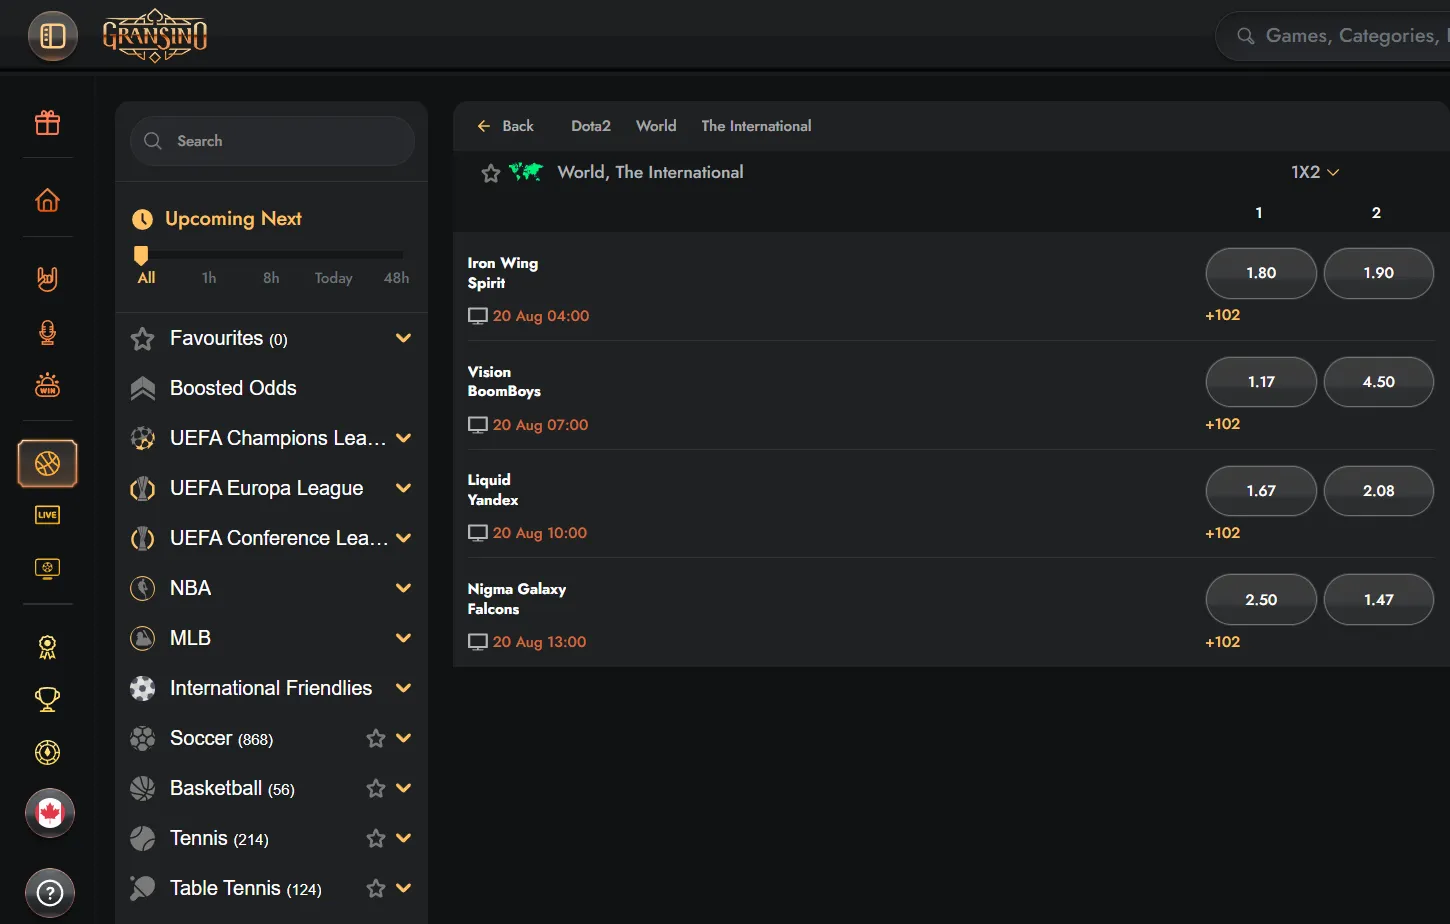Select the 1h time filter
Screen dimensions: 1450x924
(x=209, y=278)
